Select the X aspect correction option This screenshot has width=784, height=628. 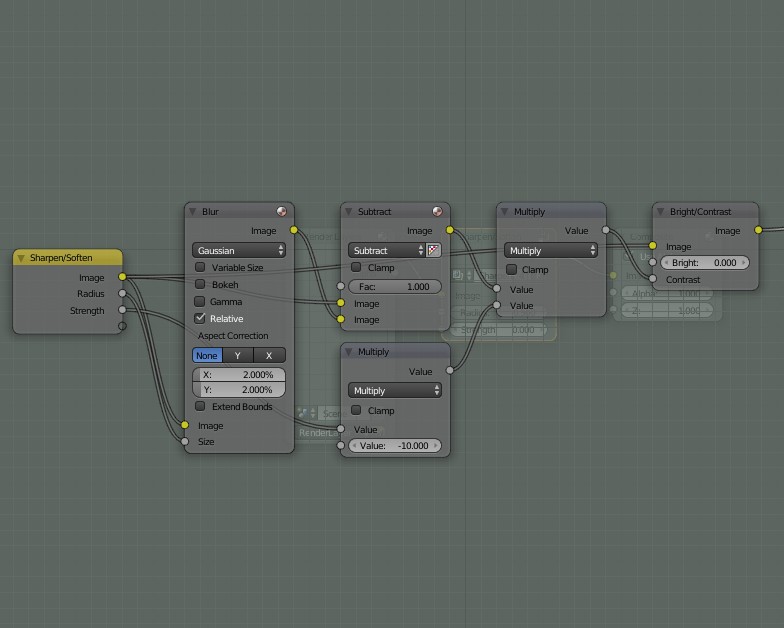269,355
